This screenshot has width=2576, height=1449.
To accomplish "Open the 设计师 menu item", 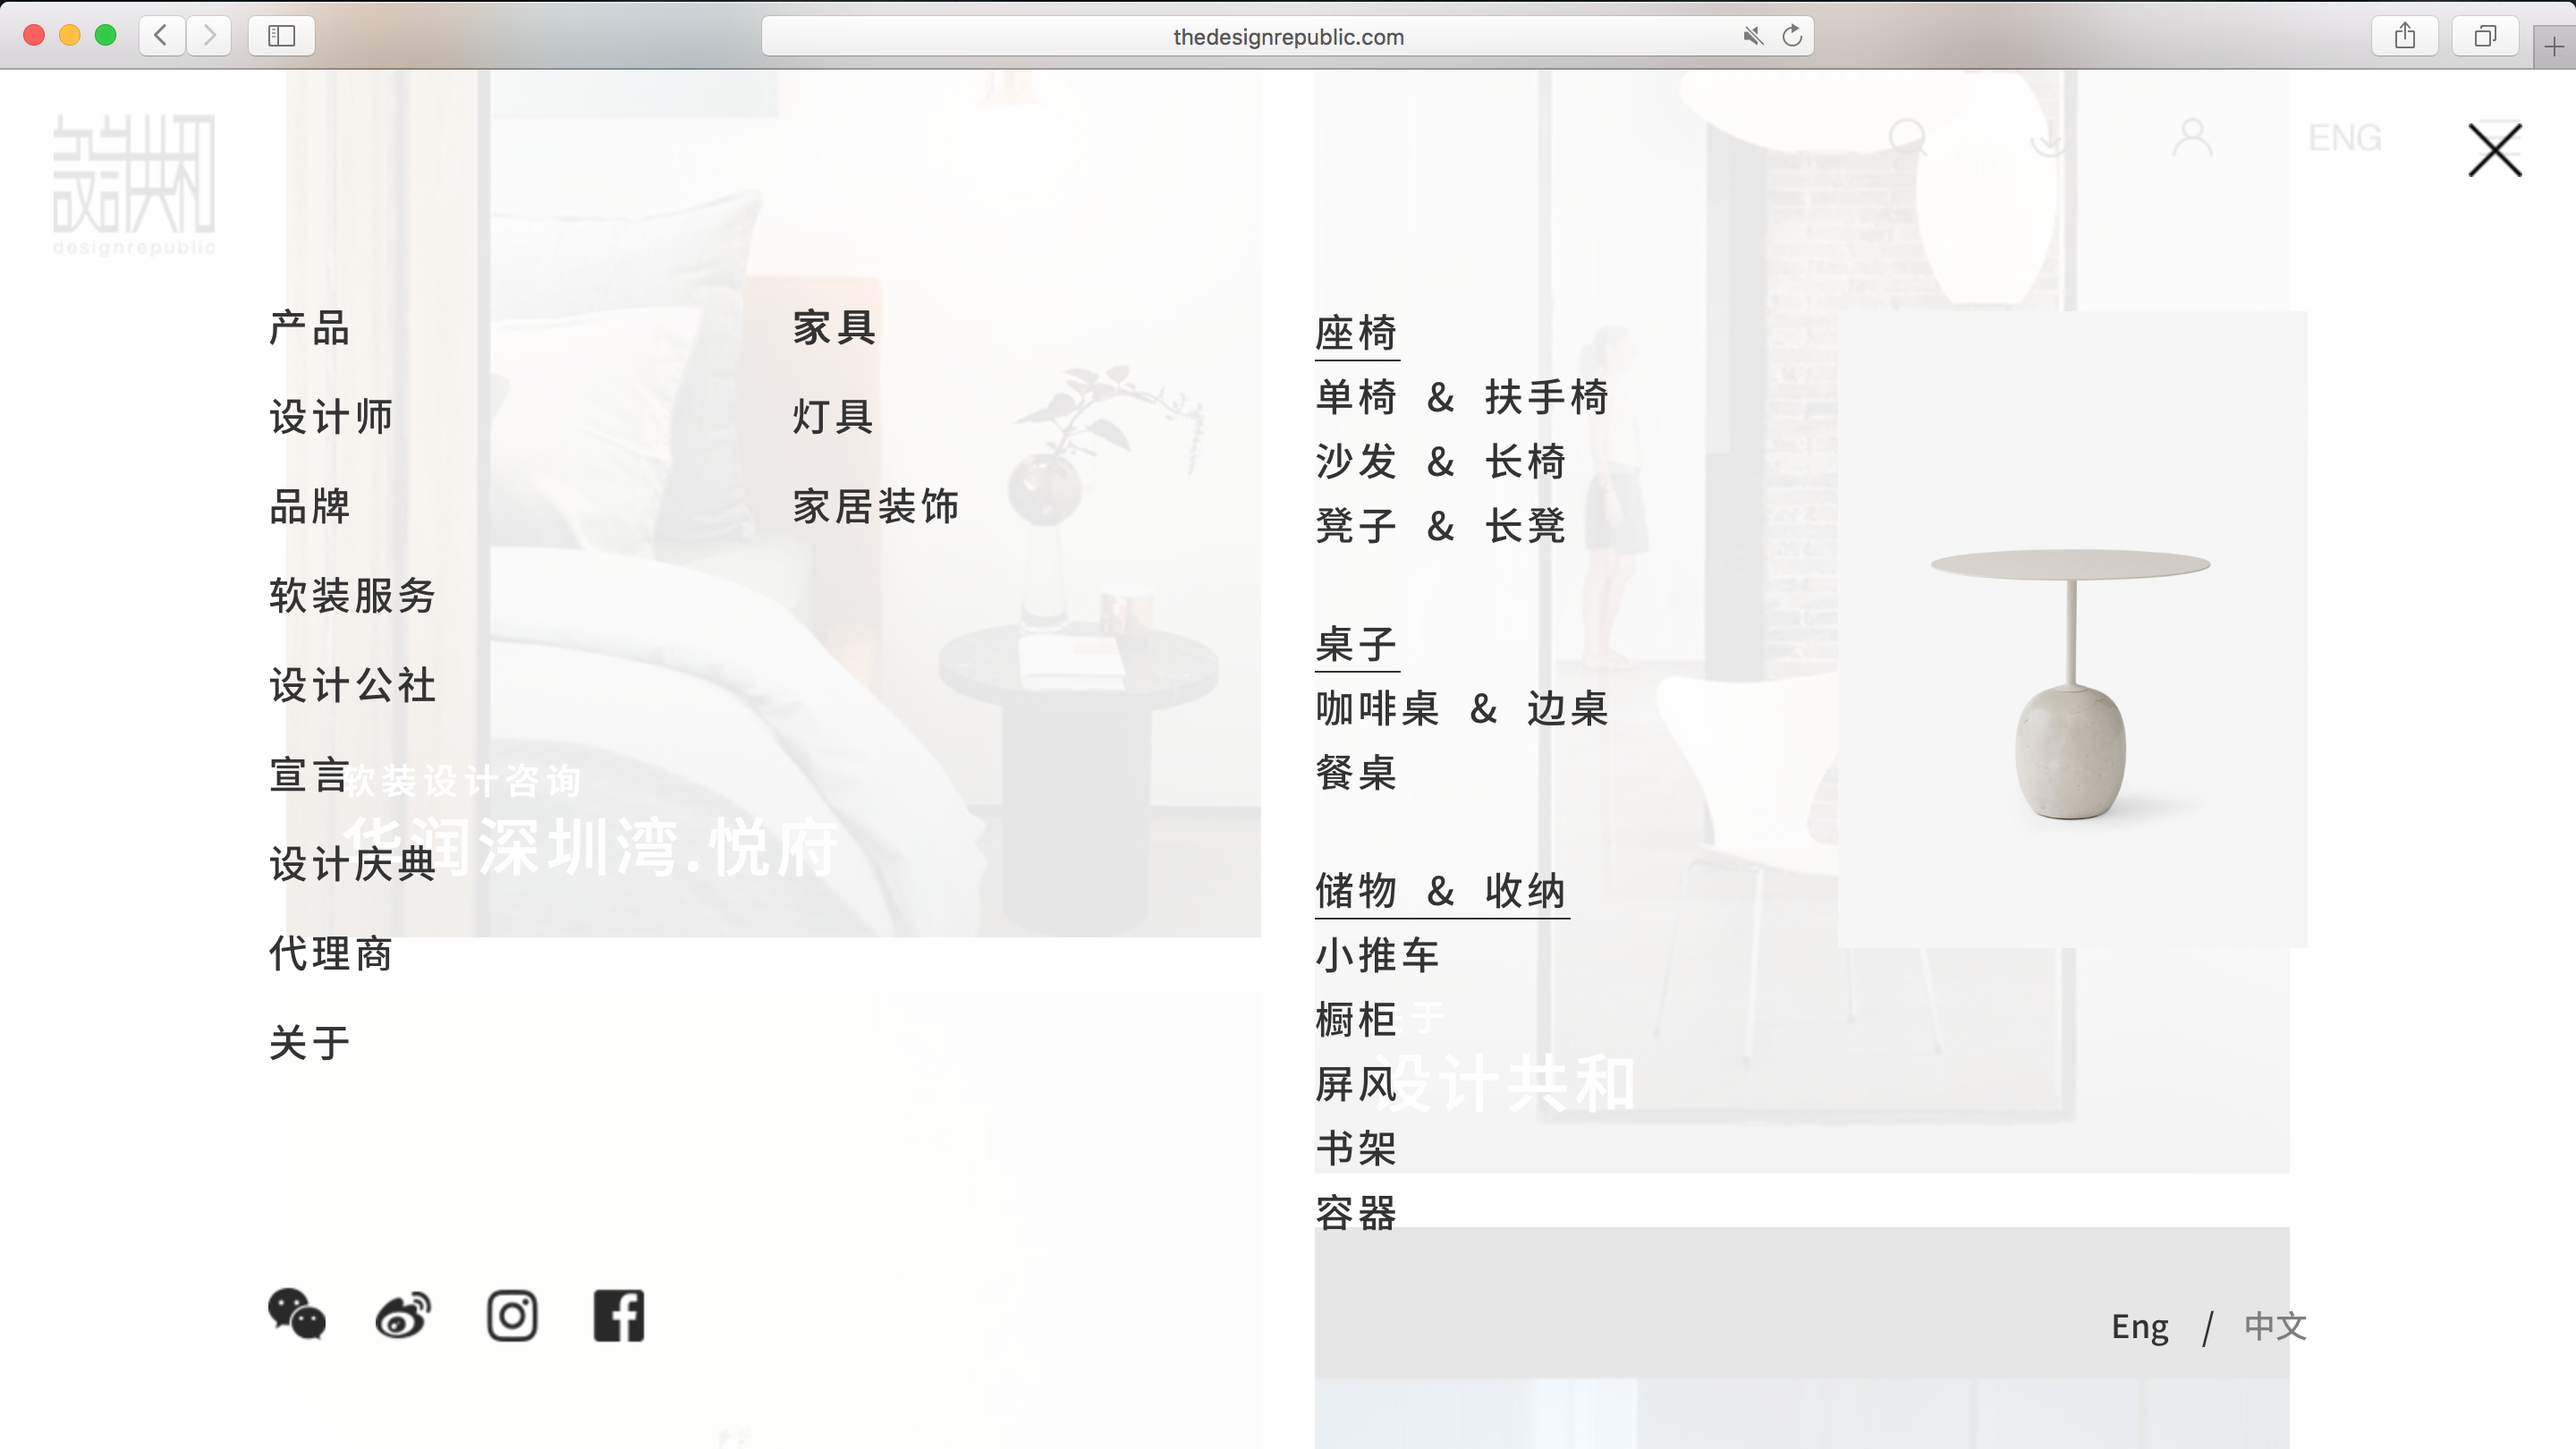I will point(331,417).
